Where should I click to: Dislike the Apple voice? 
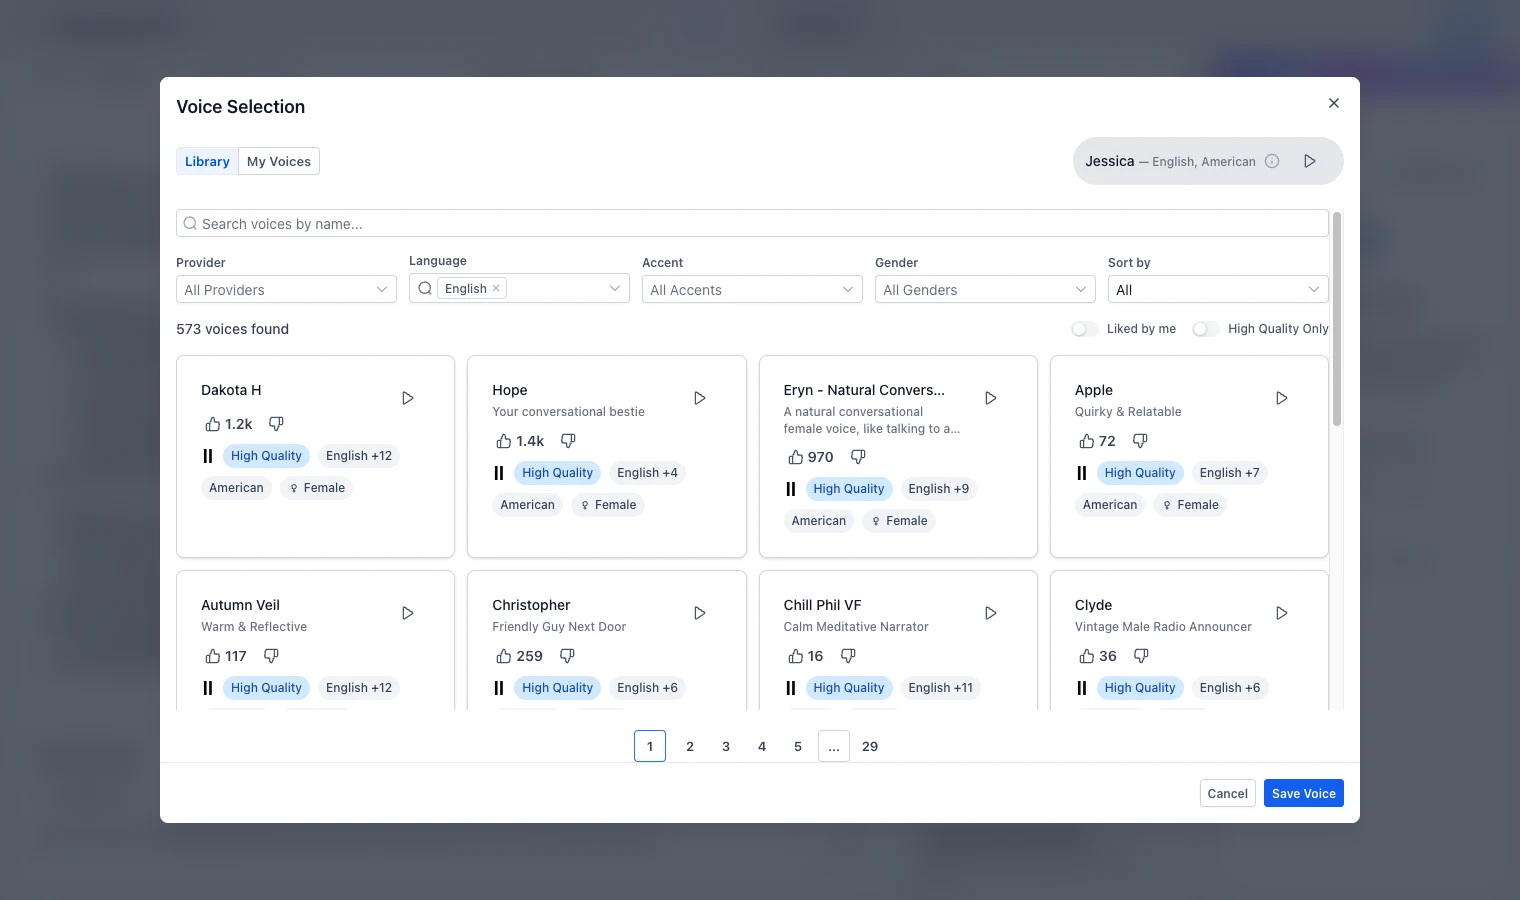click(x=1140, y=441)
